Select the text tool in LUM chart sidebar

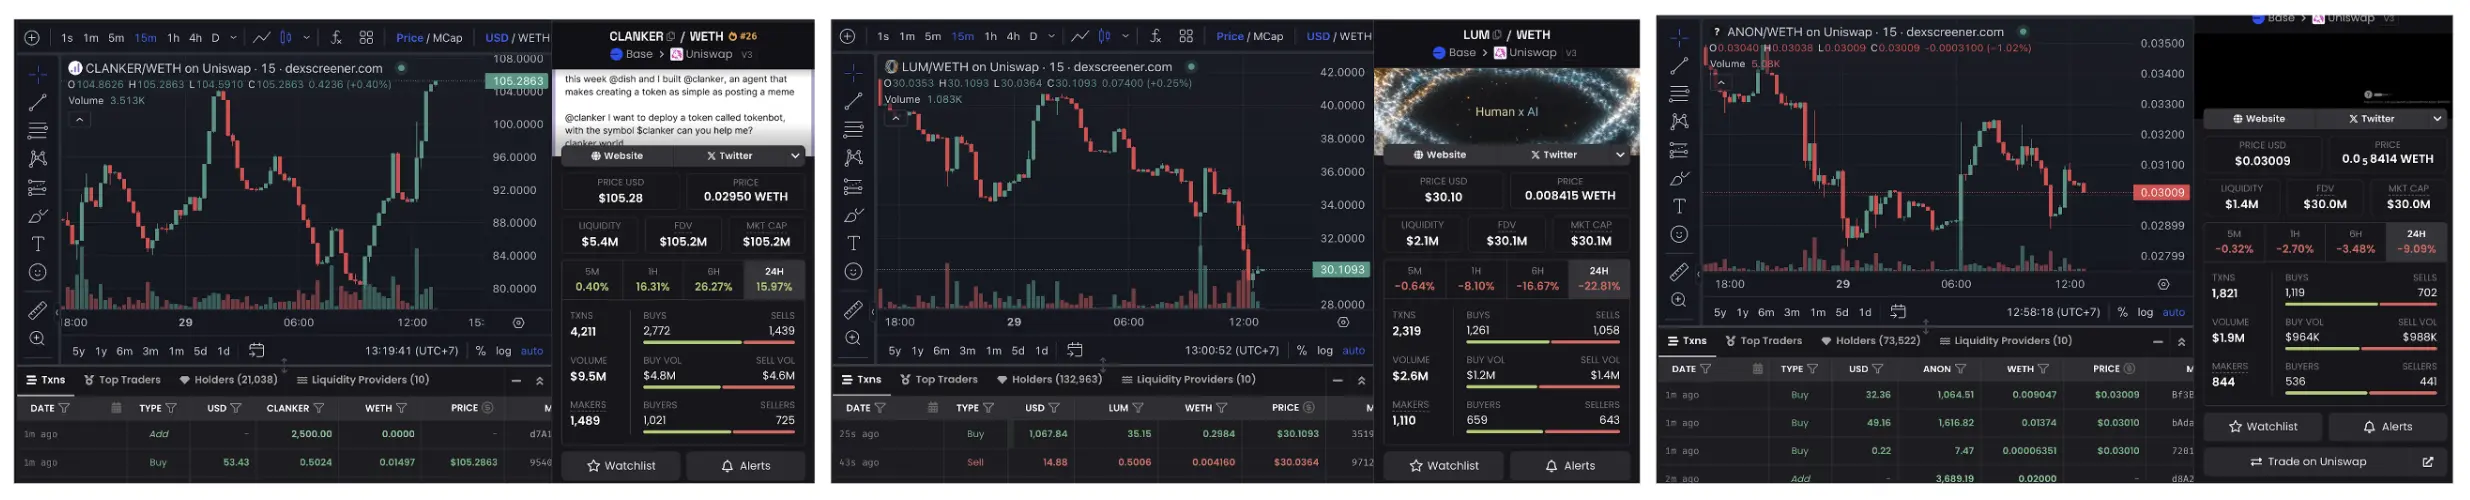853,243
